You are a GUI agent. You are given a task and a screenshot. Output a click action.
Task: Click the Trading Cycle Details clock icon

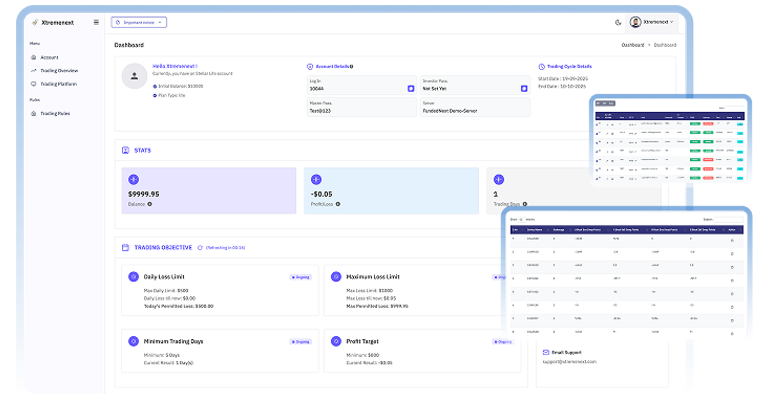pyautogui.click(x=541, y=67)
